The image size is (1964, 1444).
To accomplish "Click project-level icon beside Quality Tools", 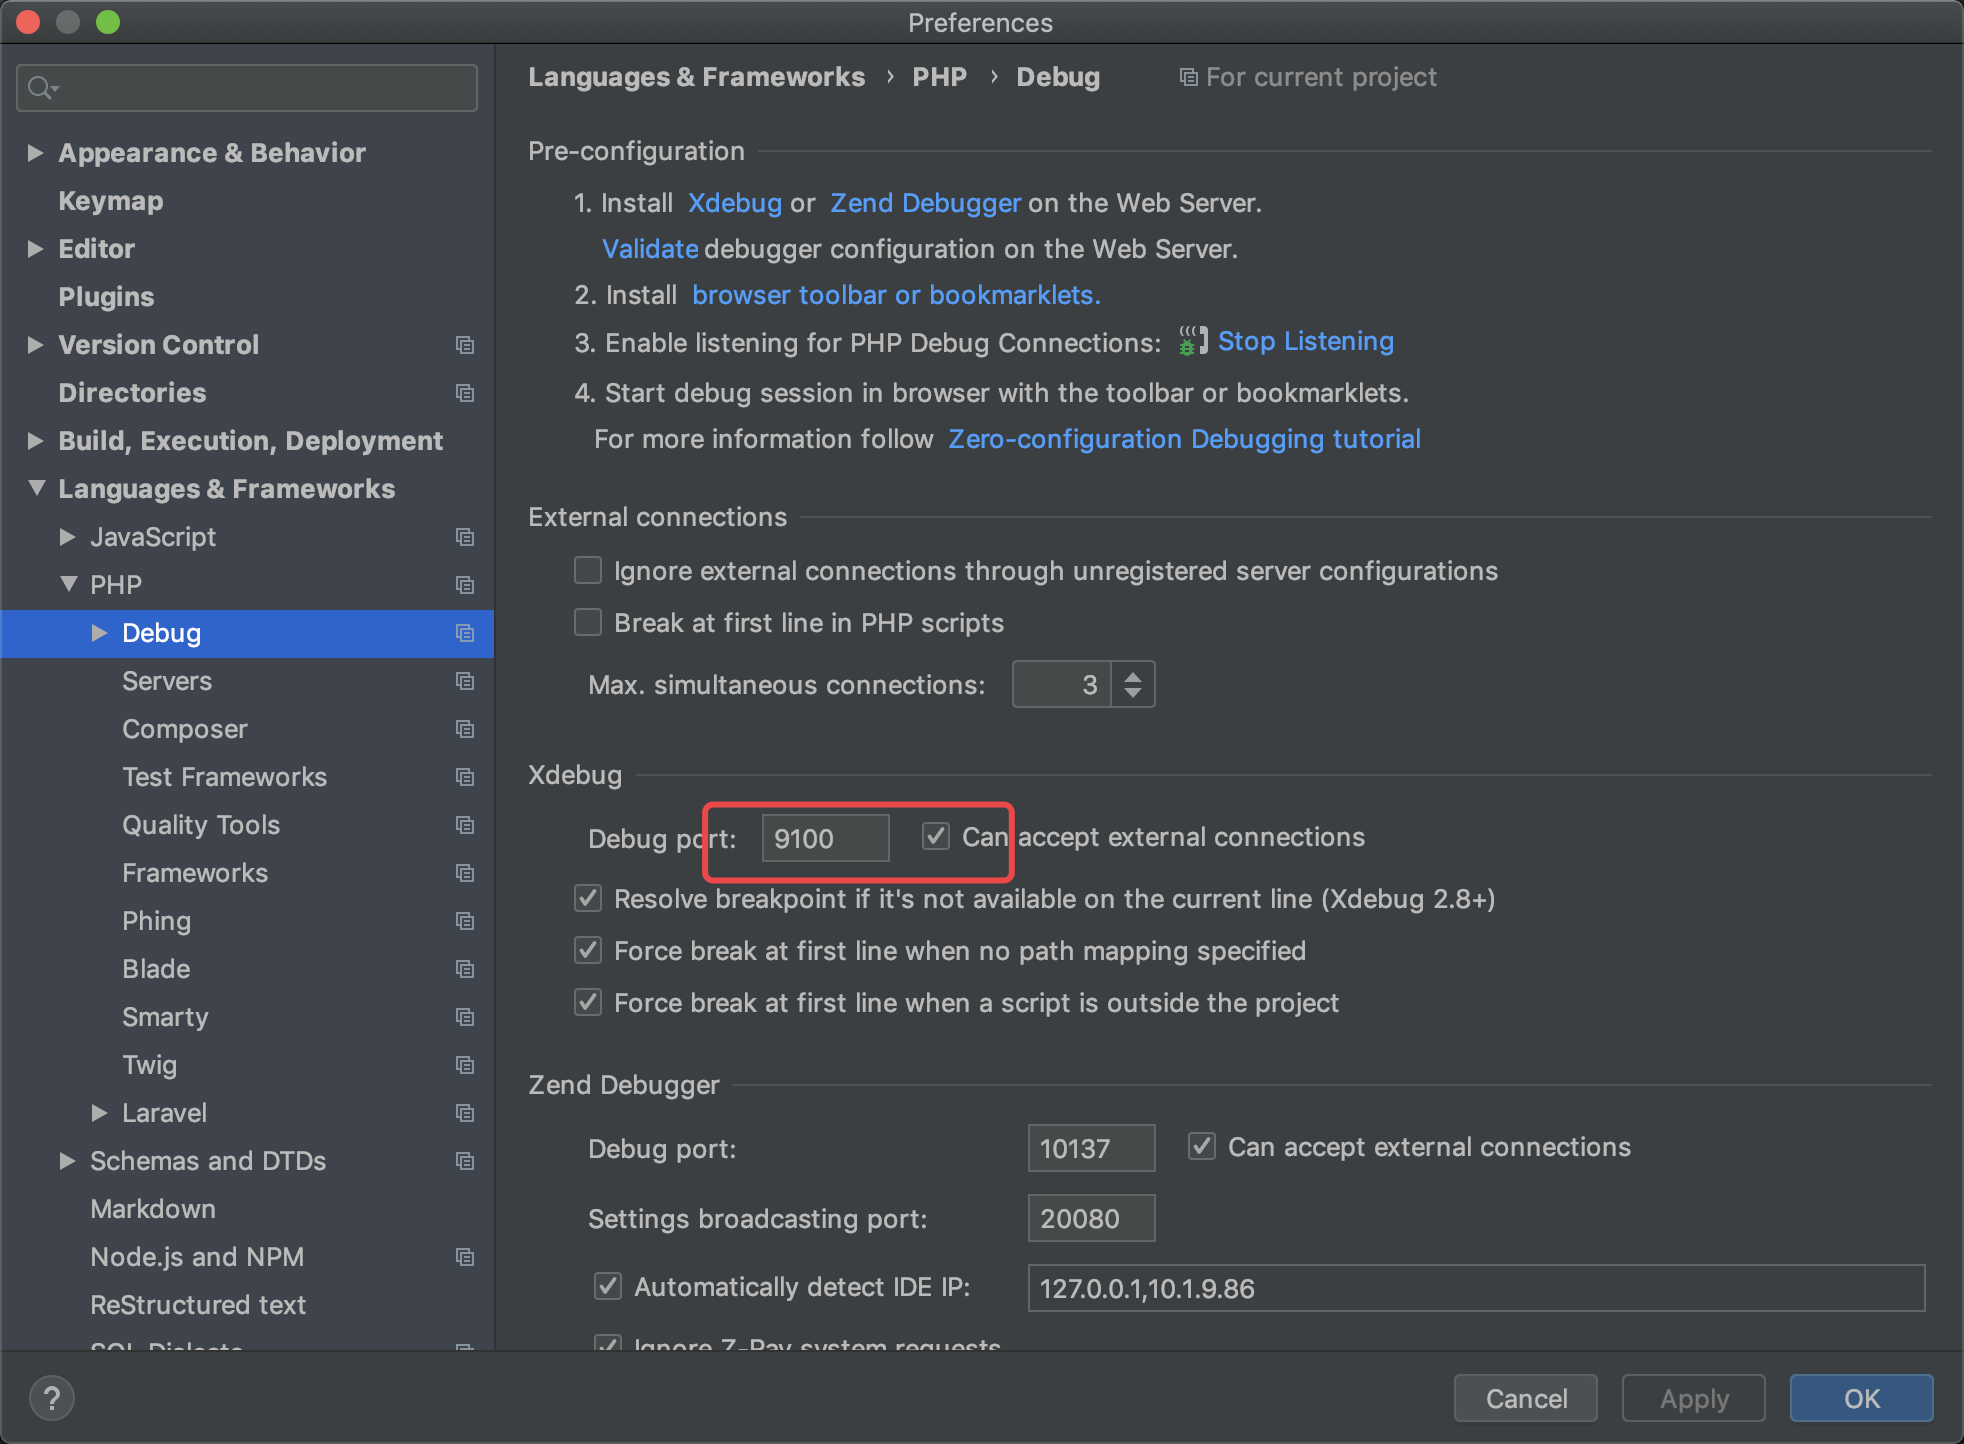I will click(465, 825).
